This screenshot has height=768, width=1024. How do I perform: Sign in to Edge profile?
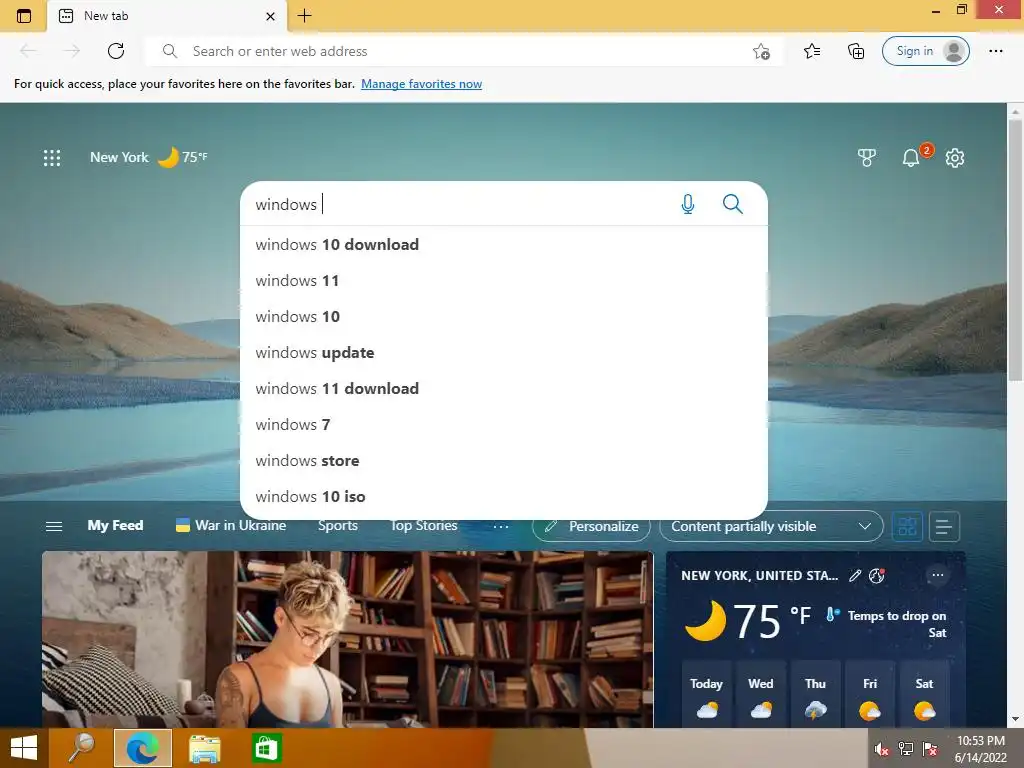pyautogui.click(x=925, y=51)
